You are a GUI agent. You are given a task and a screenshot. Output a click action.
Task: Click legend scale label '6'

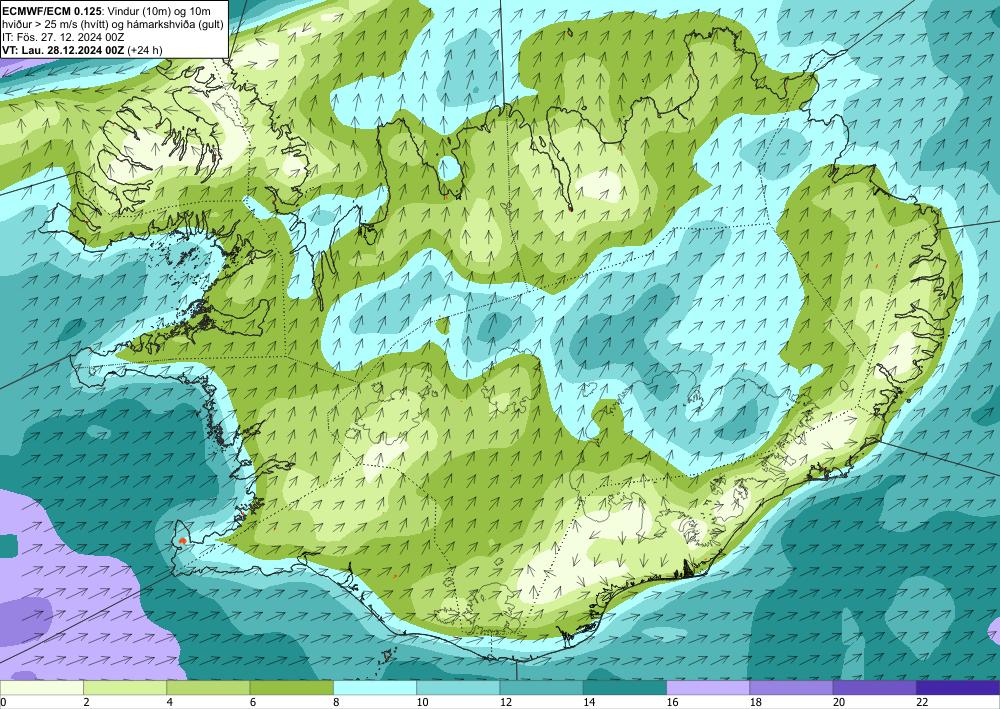(x=253, y=702)
